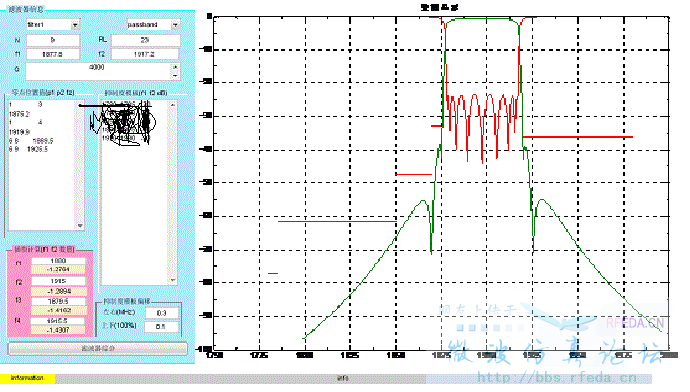Click the N order input field
The width and height of the screenshot is (690, 392).
[x=53, y=40]
